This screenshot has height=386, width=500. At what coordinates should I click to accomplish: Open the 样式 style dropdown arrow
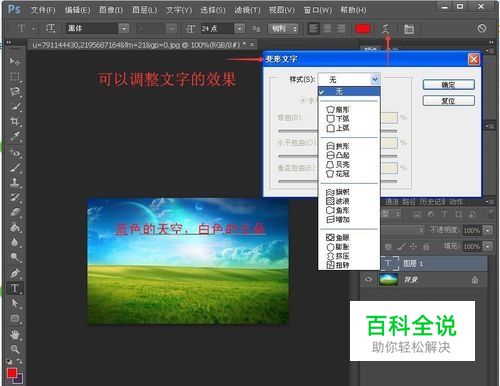tap(375, 79)
